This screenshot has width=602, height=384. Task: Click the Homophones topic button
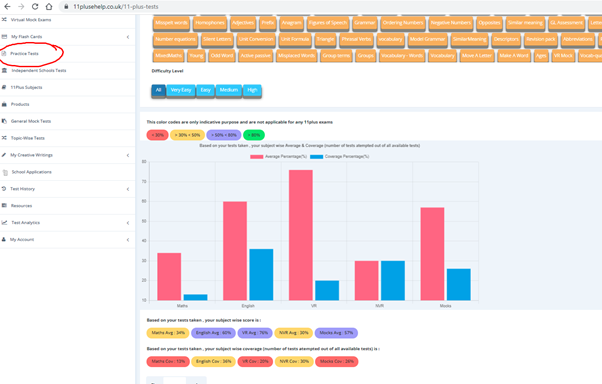pos(210,23)
